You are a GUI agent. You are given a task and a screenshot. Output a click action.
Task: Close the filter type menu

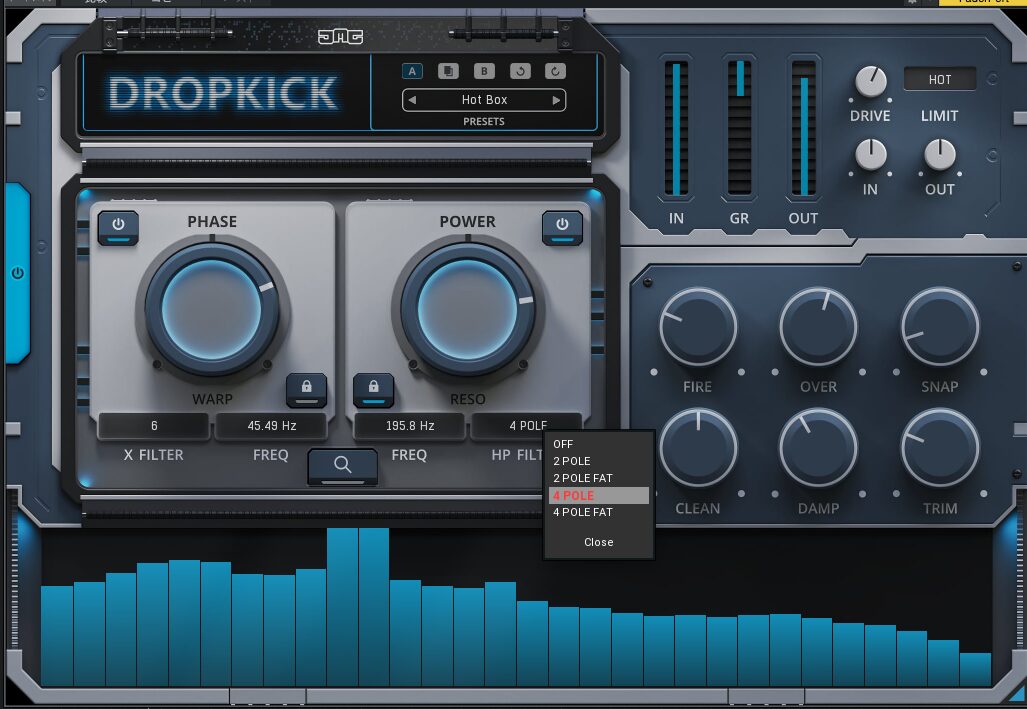point(599,542)
